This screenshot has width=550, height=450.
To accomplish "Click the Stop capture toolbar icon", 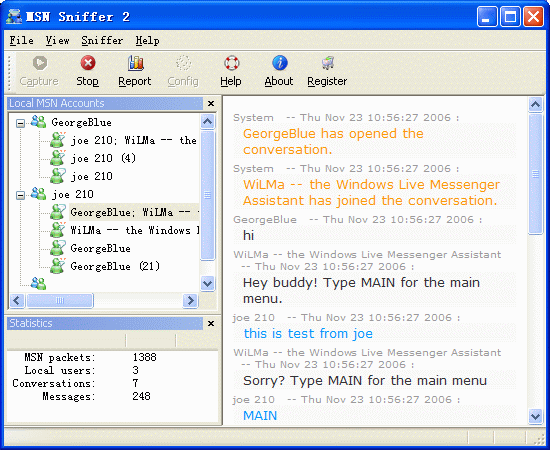I will (88, 63).
